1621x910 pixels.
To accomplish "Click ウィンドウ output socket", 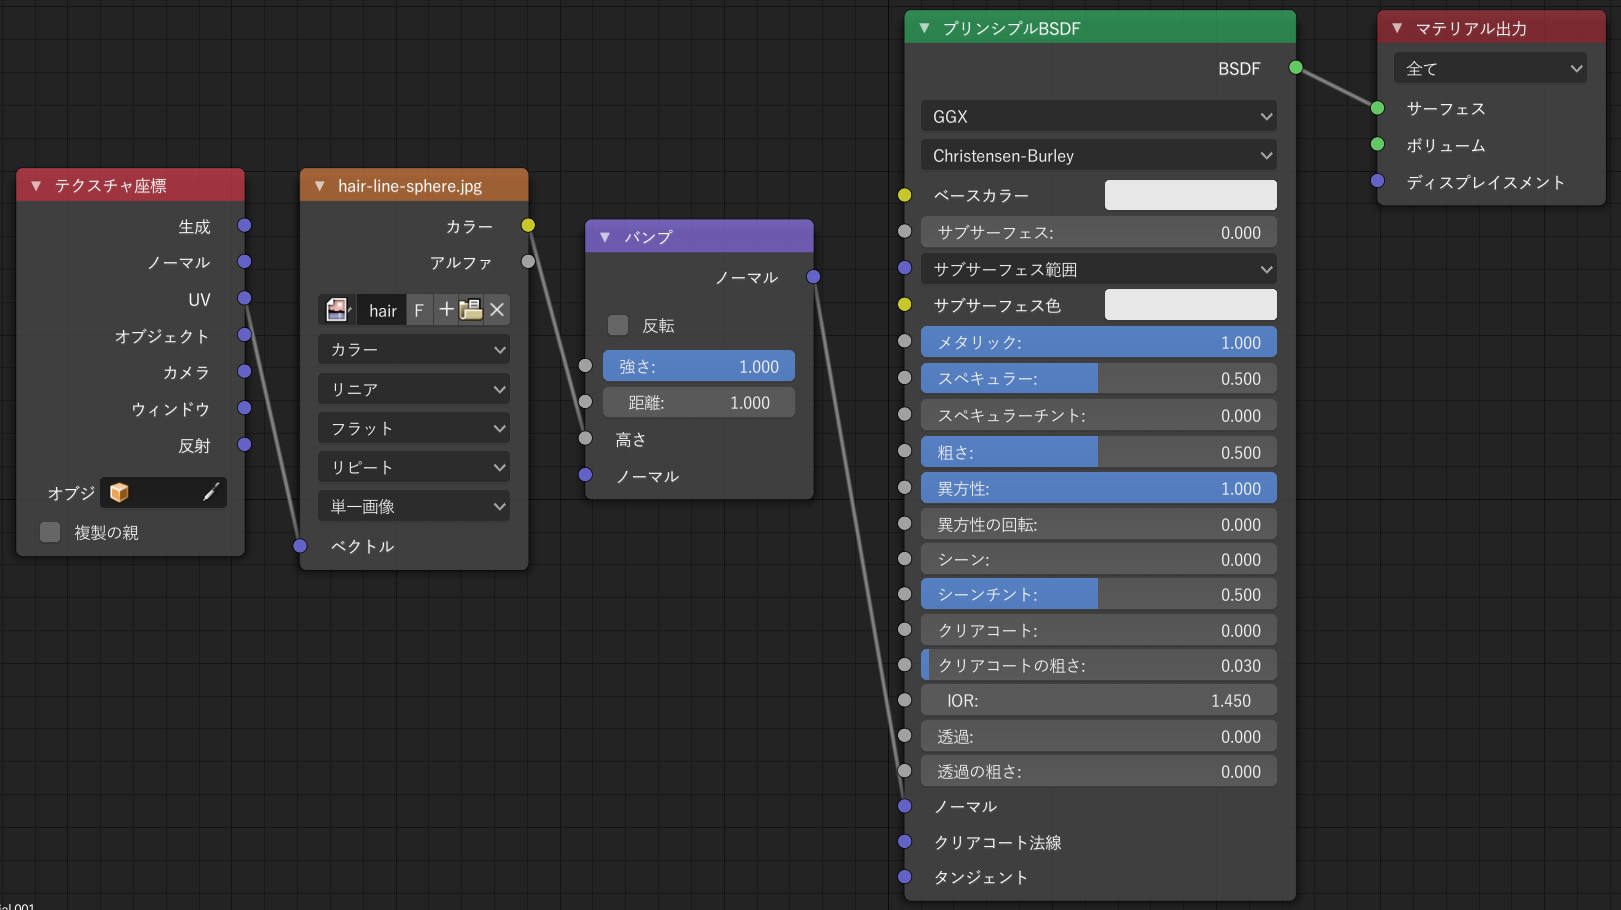I will point(244,407).
